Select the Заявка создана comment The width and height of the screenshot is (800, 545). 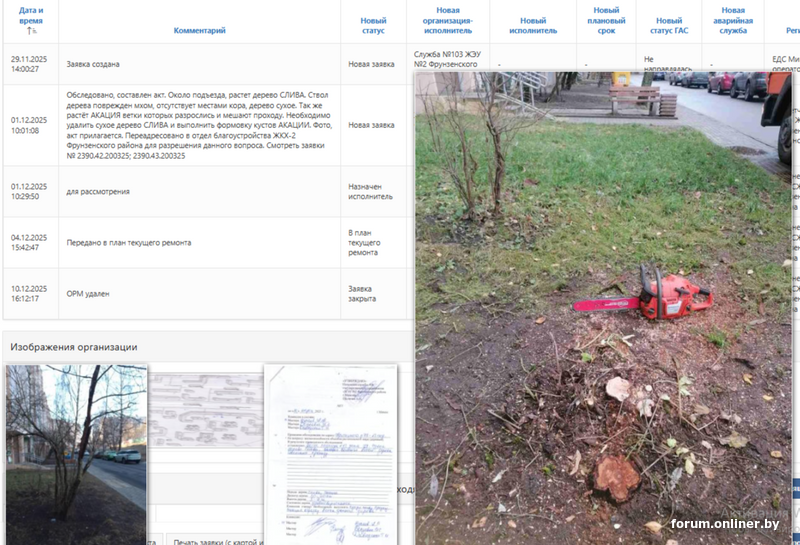coord(93,64)
